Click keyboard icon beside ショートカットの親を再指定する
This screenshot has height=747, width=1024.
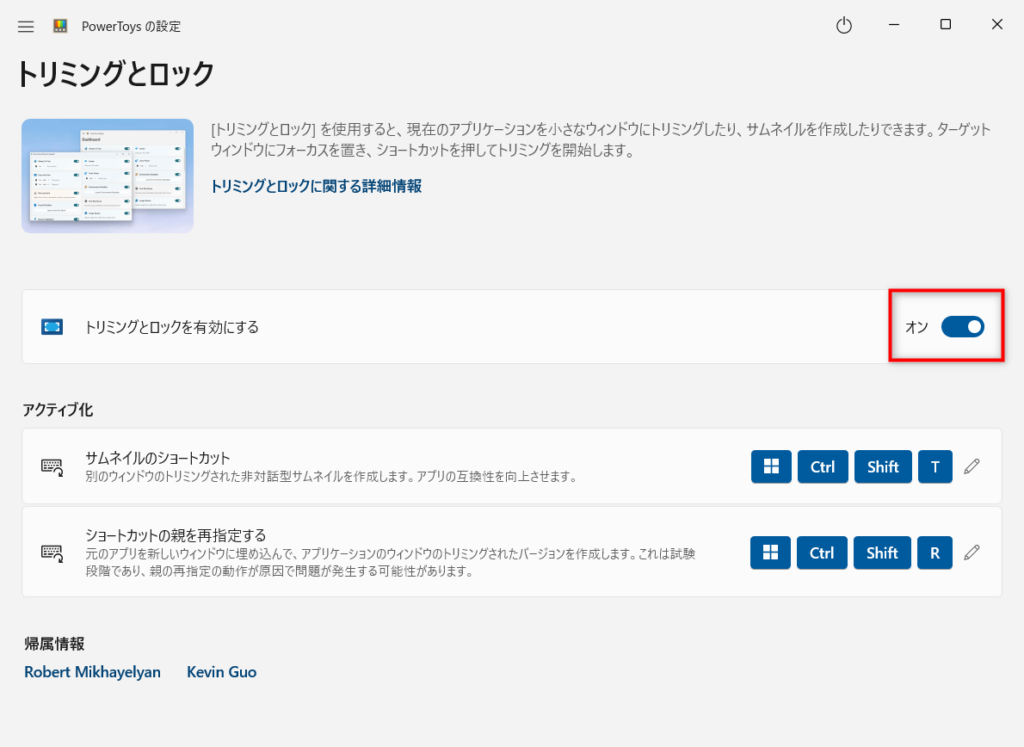[x=52, y=552]
